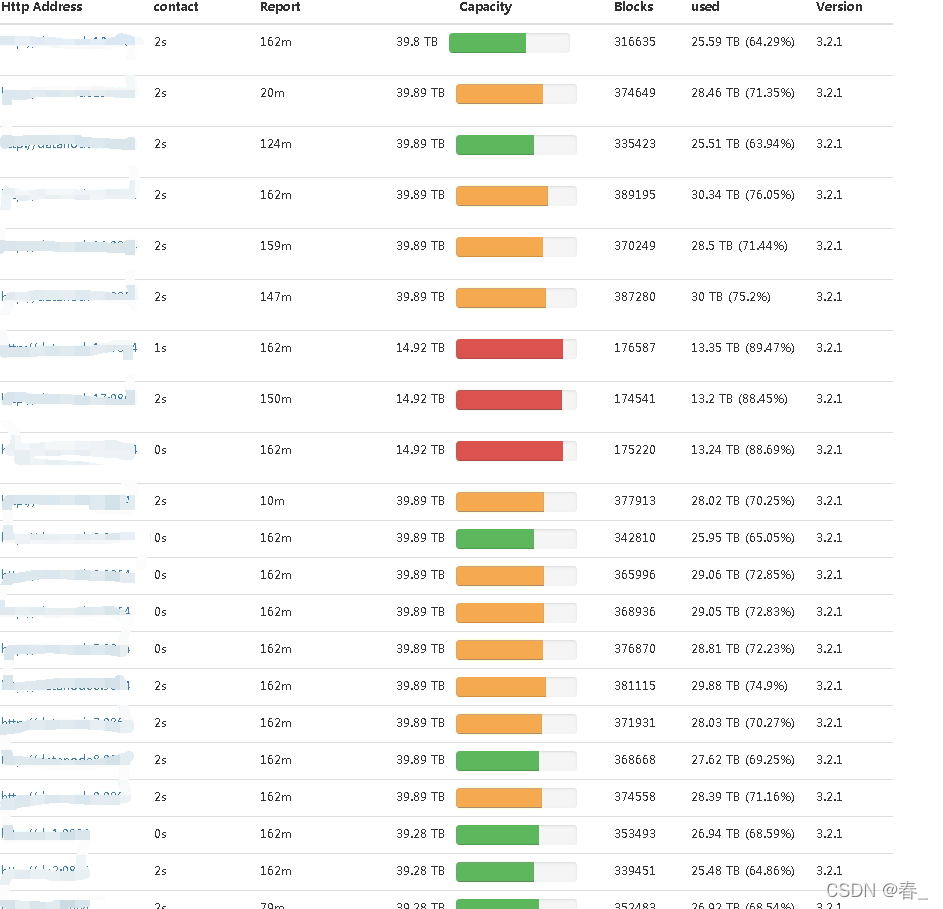Select used value 27.62 TB (69.25%)

click(743, 761)
